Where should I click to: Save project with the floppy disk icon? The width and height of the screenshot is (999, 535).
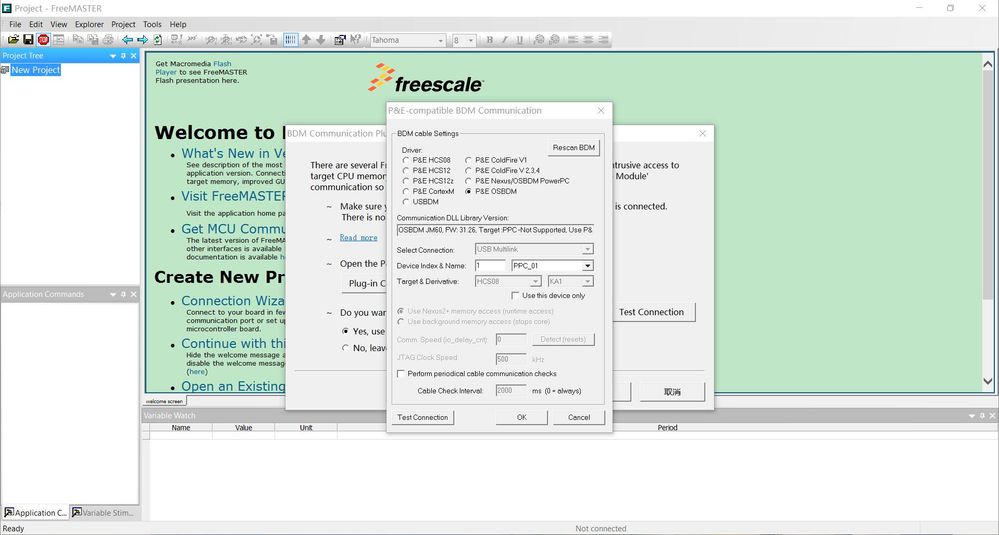point(28,39)
